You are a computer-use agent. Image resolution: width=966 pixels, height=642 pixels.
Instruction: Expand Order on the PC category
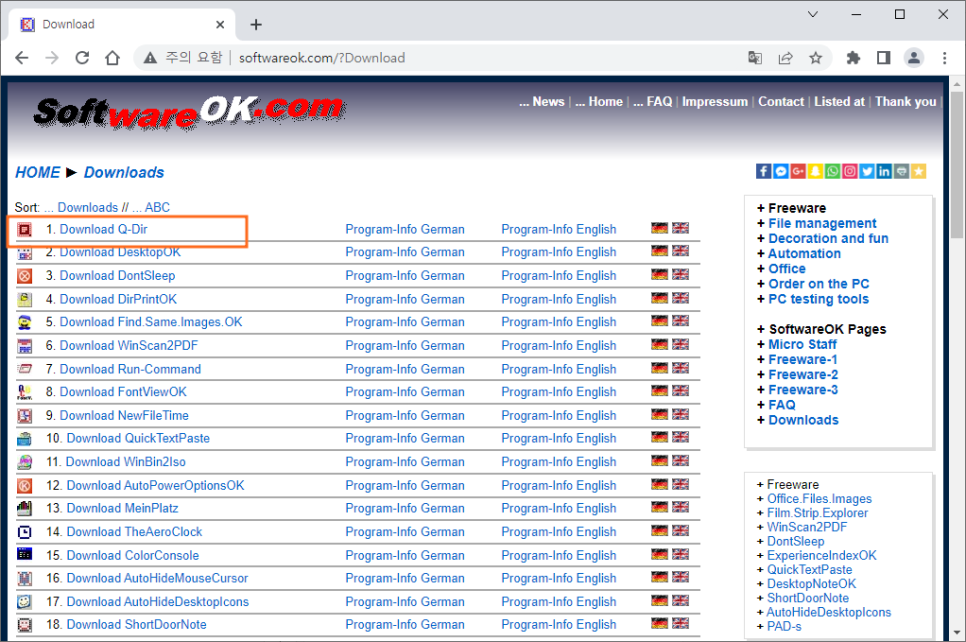coord(818,284)
